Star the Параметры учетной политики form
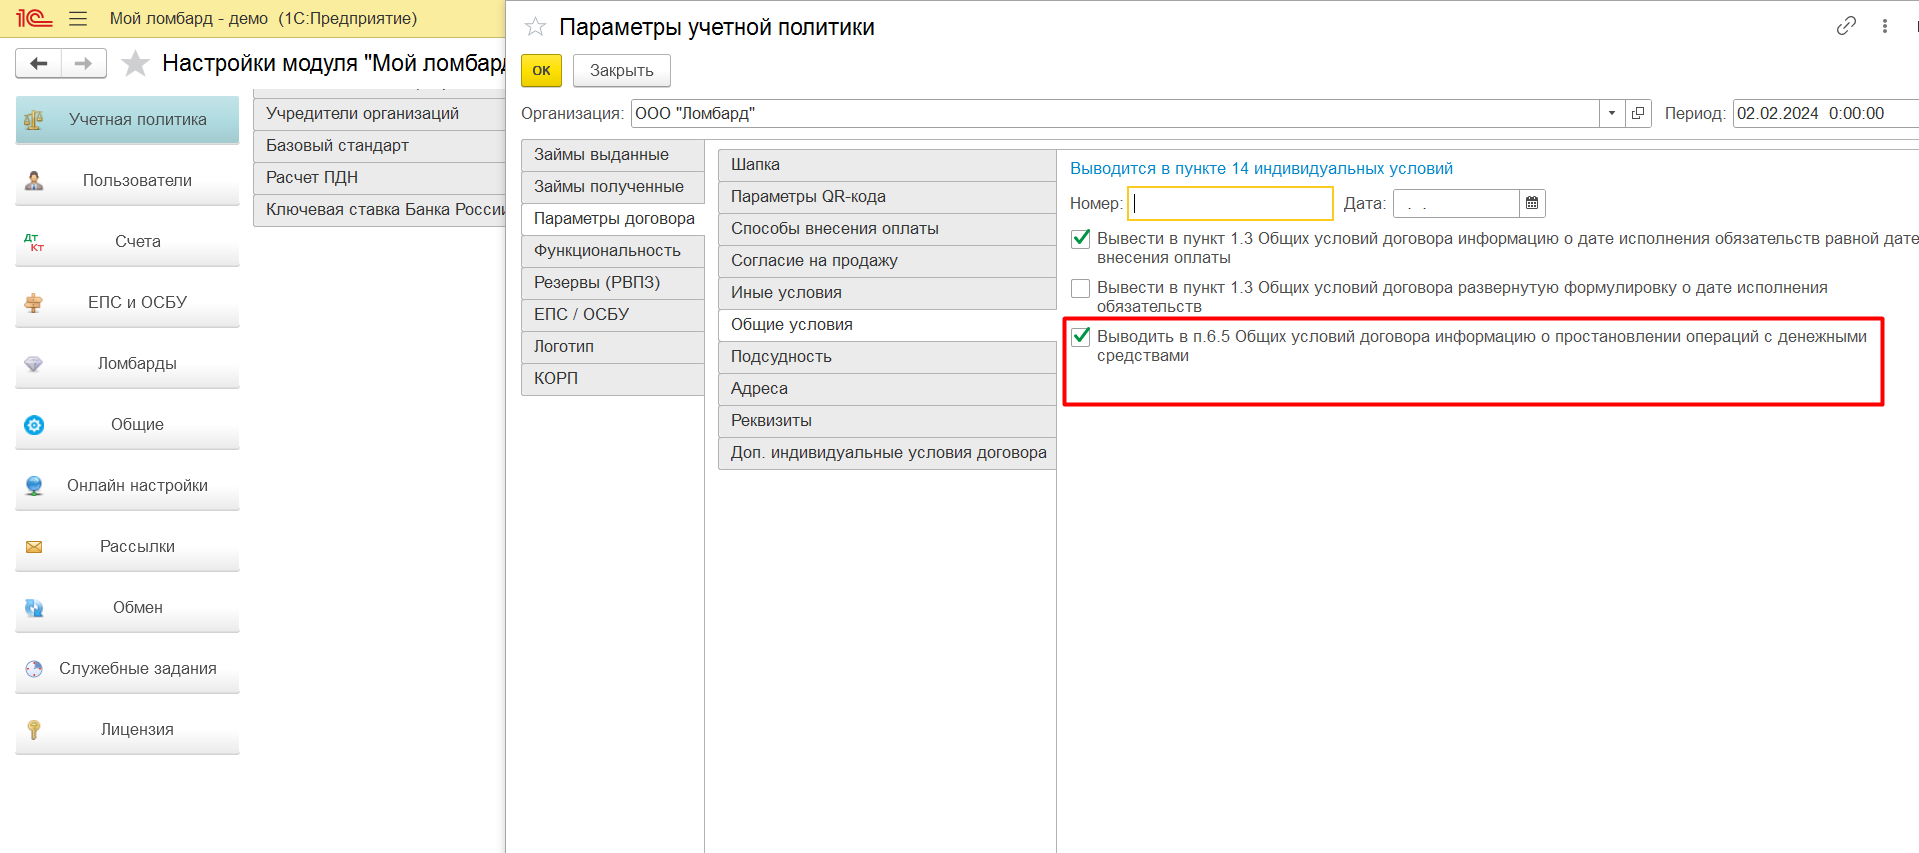This screenshot has width=1919, height=853. pyautogui.click(x=536, y=27)
